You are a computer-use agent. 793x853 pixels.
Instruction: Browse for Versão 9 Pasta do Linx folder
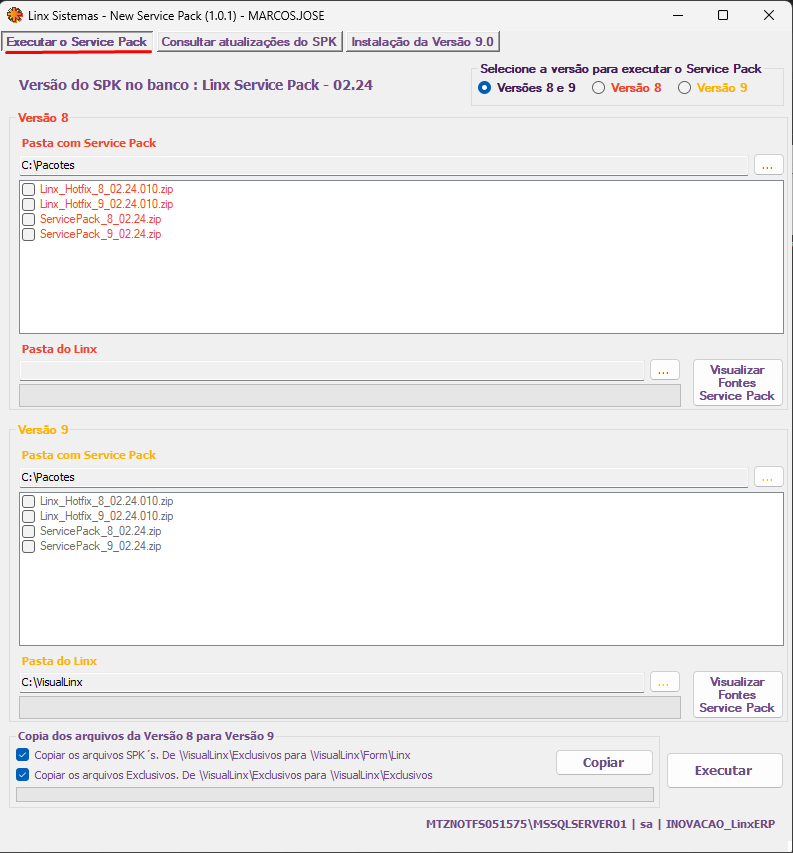[665, 682]
